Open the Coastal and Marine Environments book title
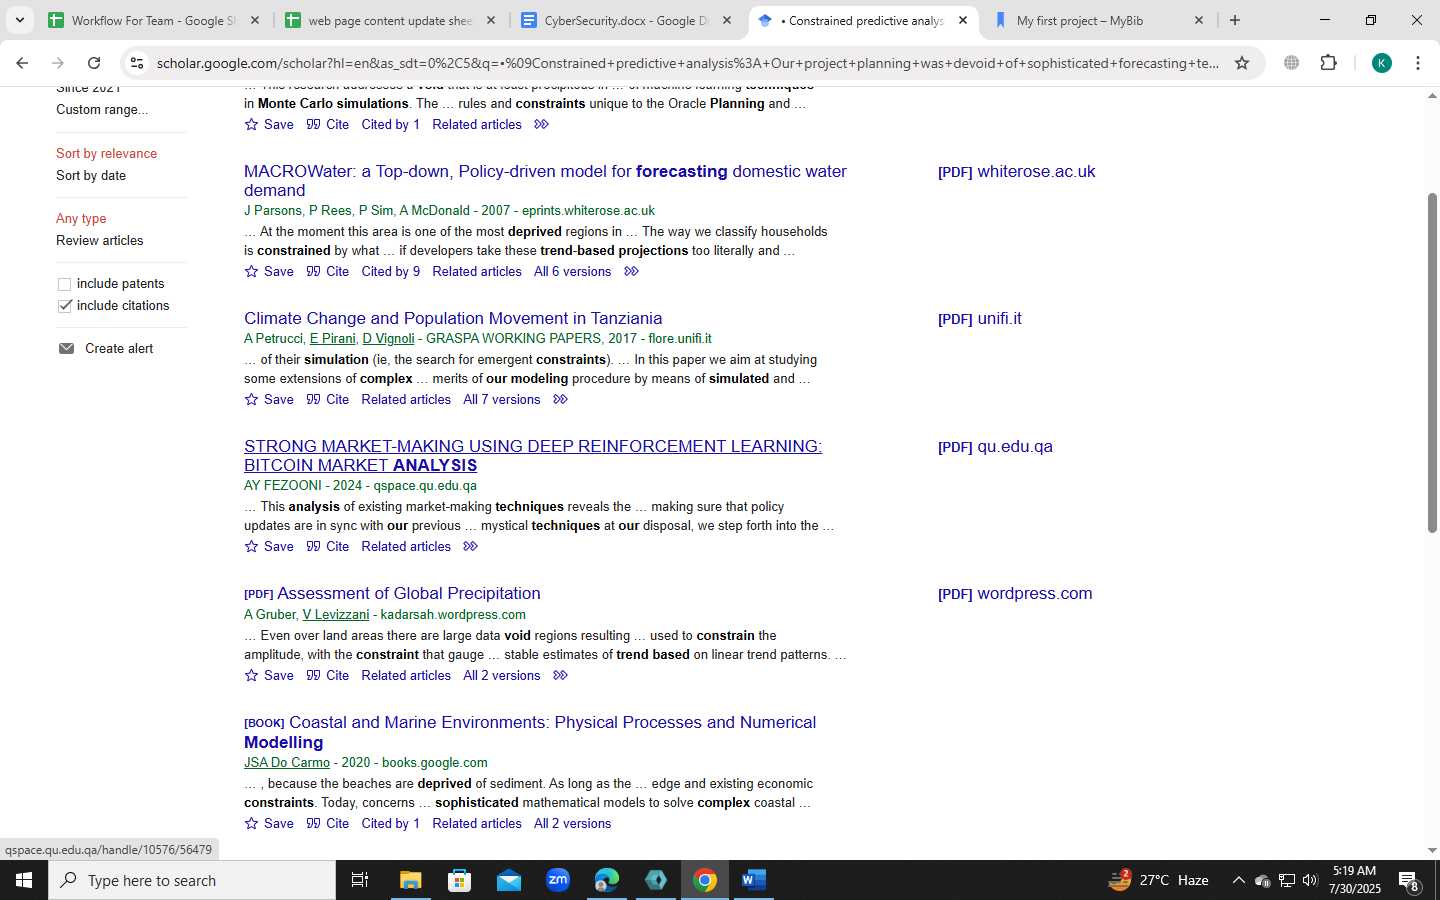This screenshot has height=900, width=1440. (530, 733)
